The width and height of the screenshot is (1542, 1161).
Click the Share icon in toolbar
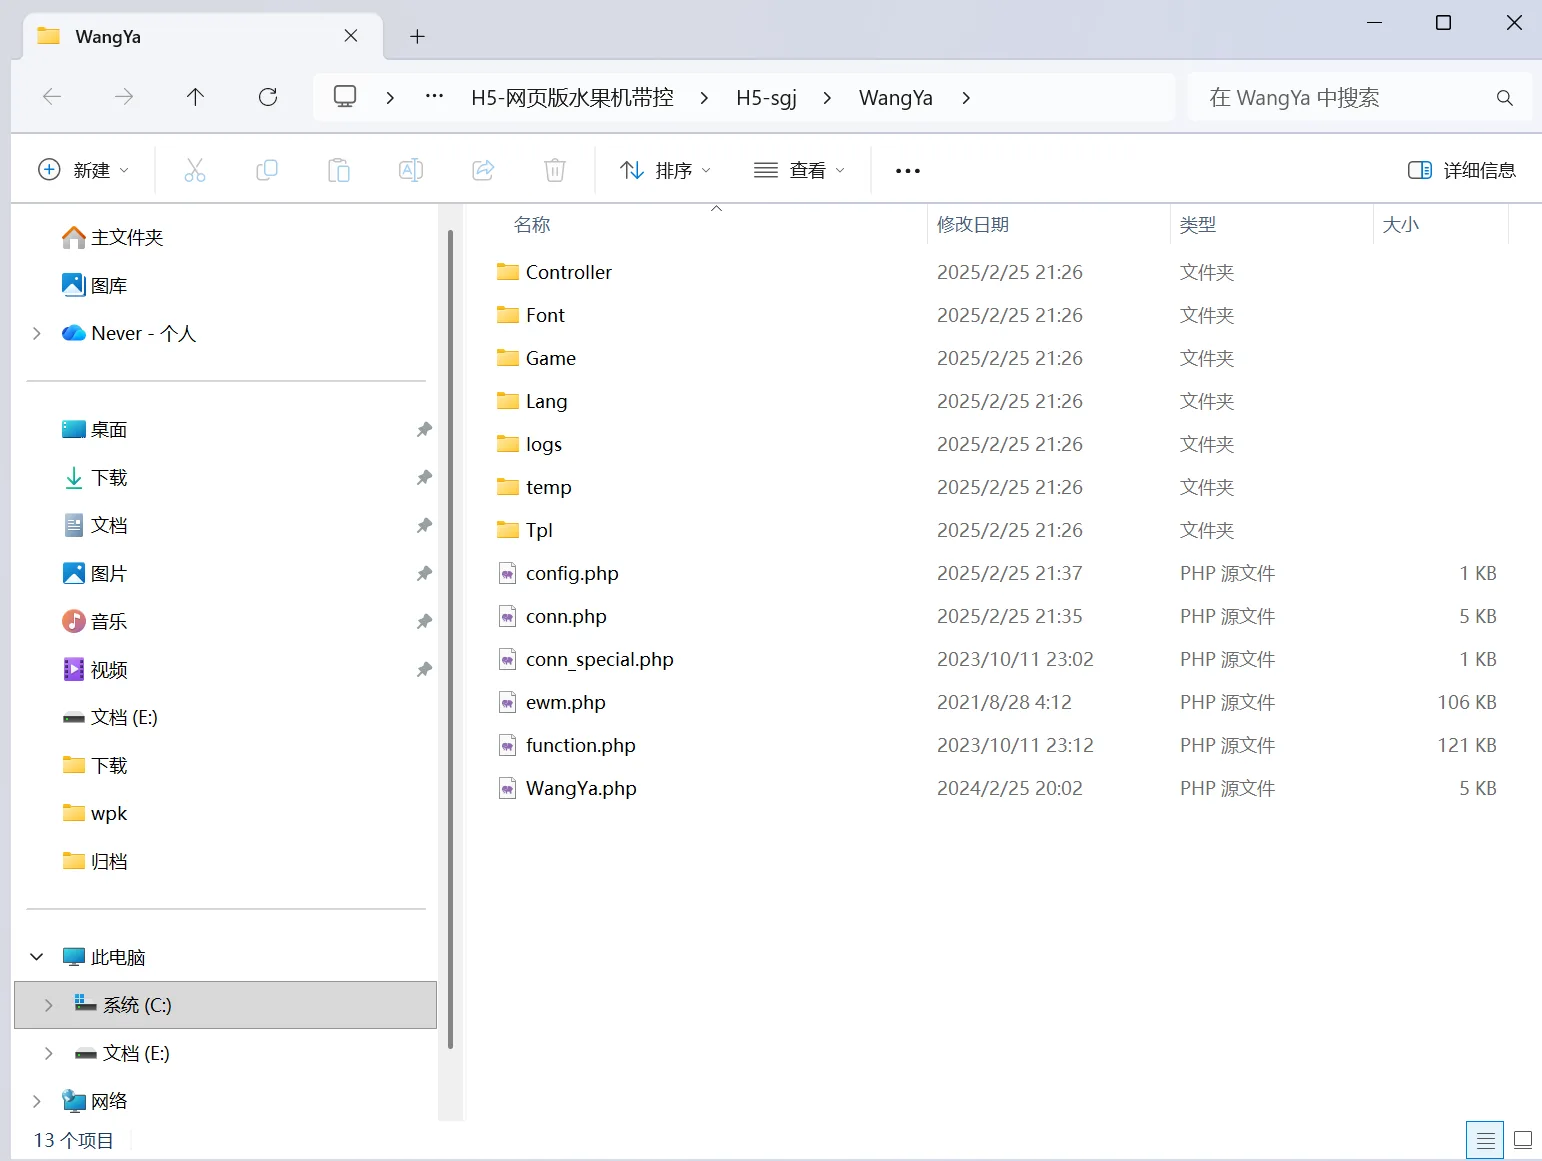(x=483, y=170)
